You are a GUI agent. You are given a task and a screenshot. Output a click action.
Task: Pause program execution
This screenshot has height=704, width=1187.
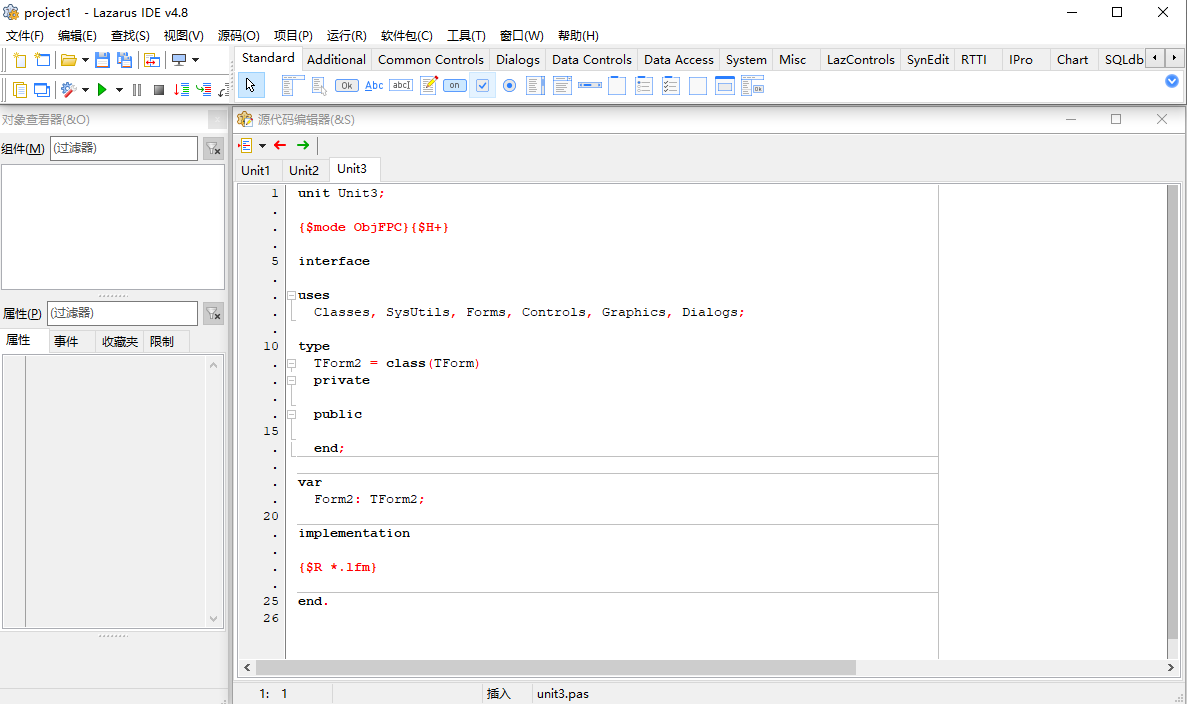tap(137, 90)
